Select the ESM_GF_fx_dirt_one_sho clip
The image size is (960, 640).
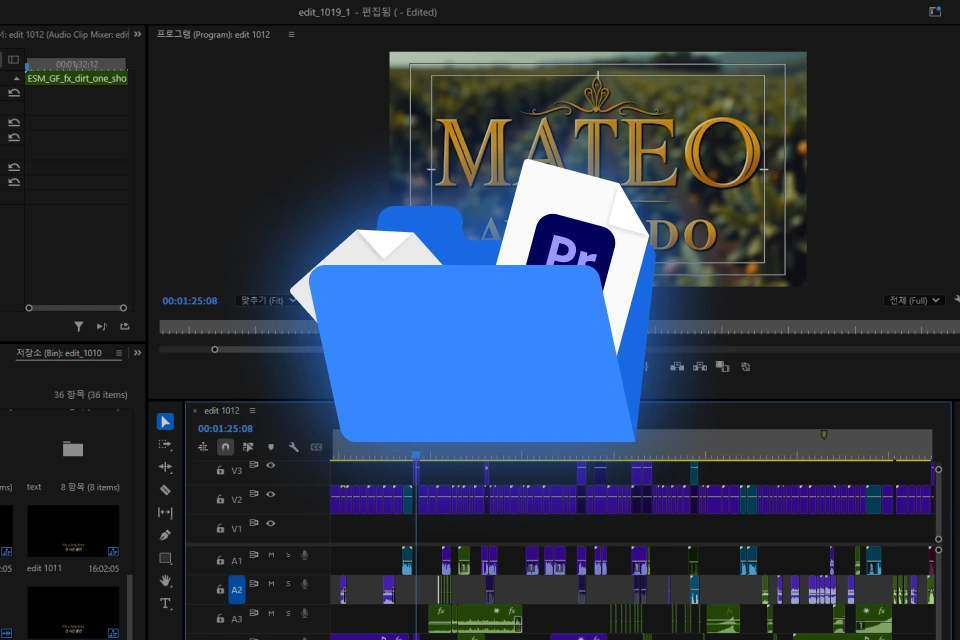(x=77, y=78)
